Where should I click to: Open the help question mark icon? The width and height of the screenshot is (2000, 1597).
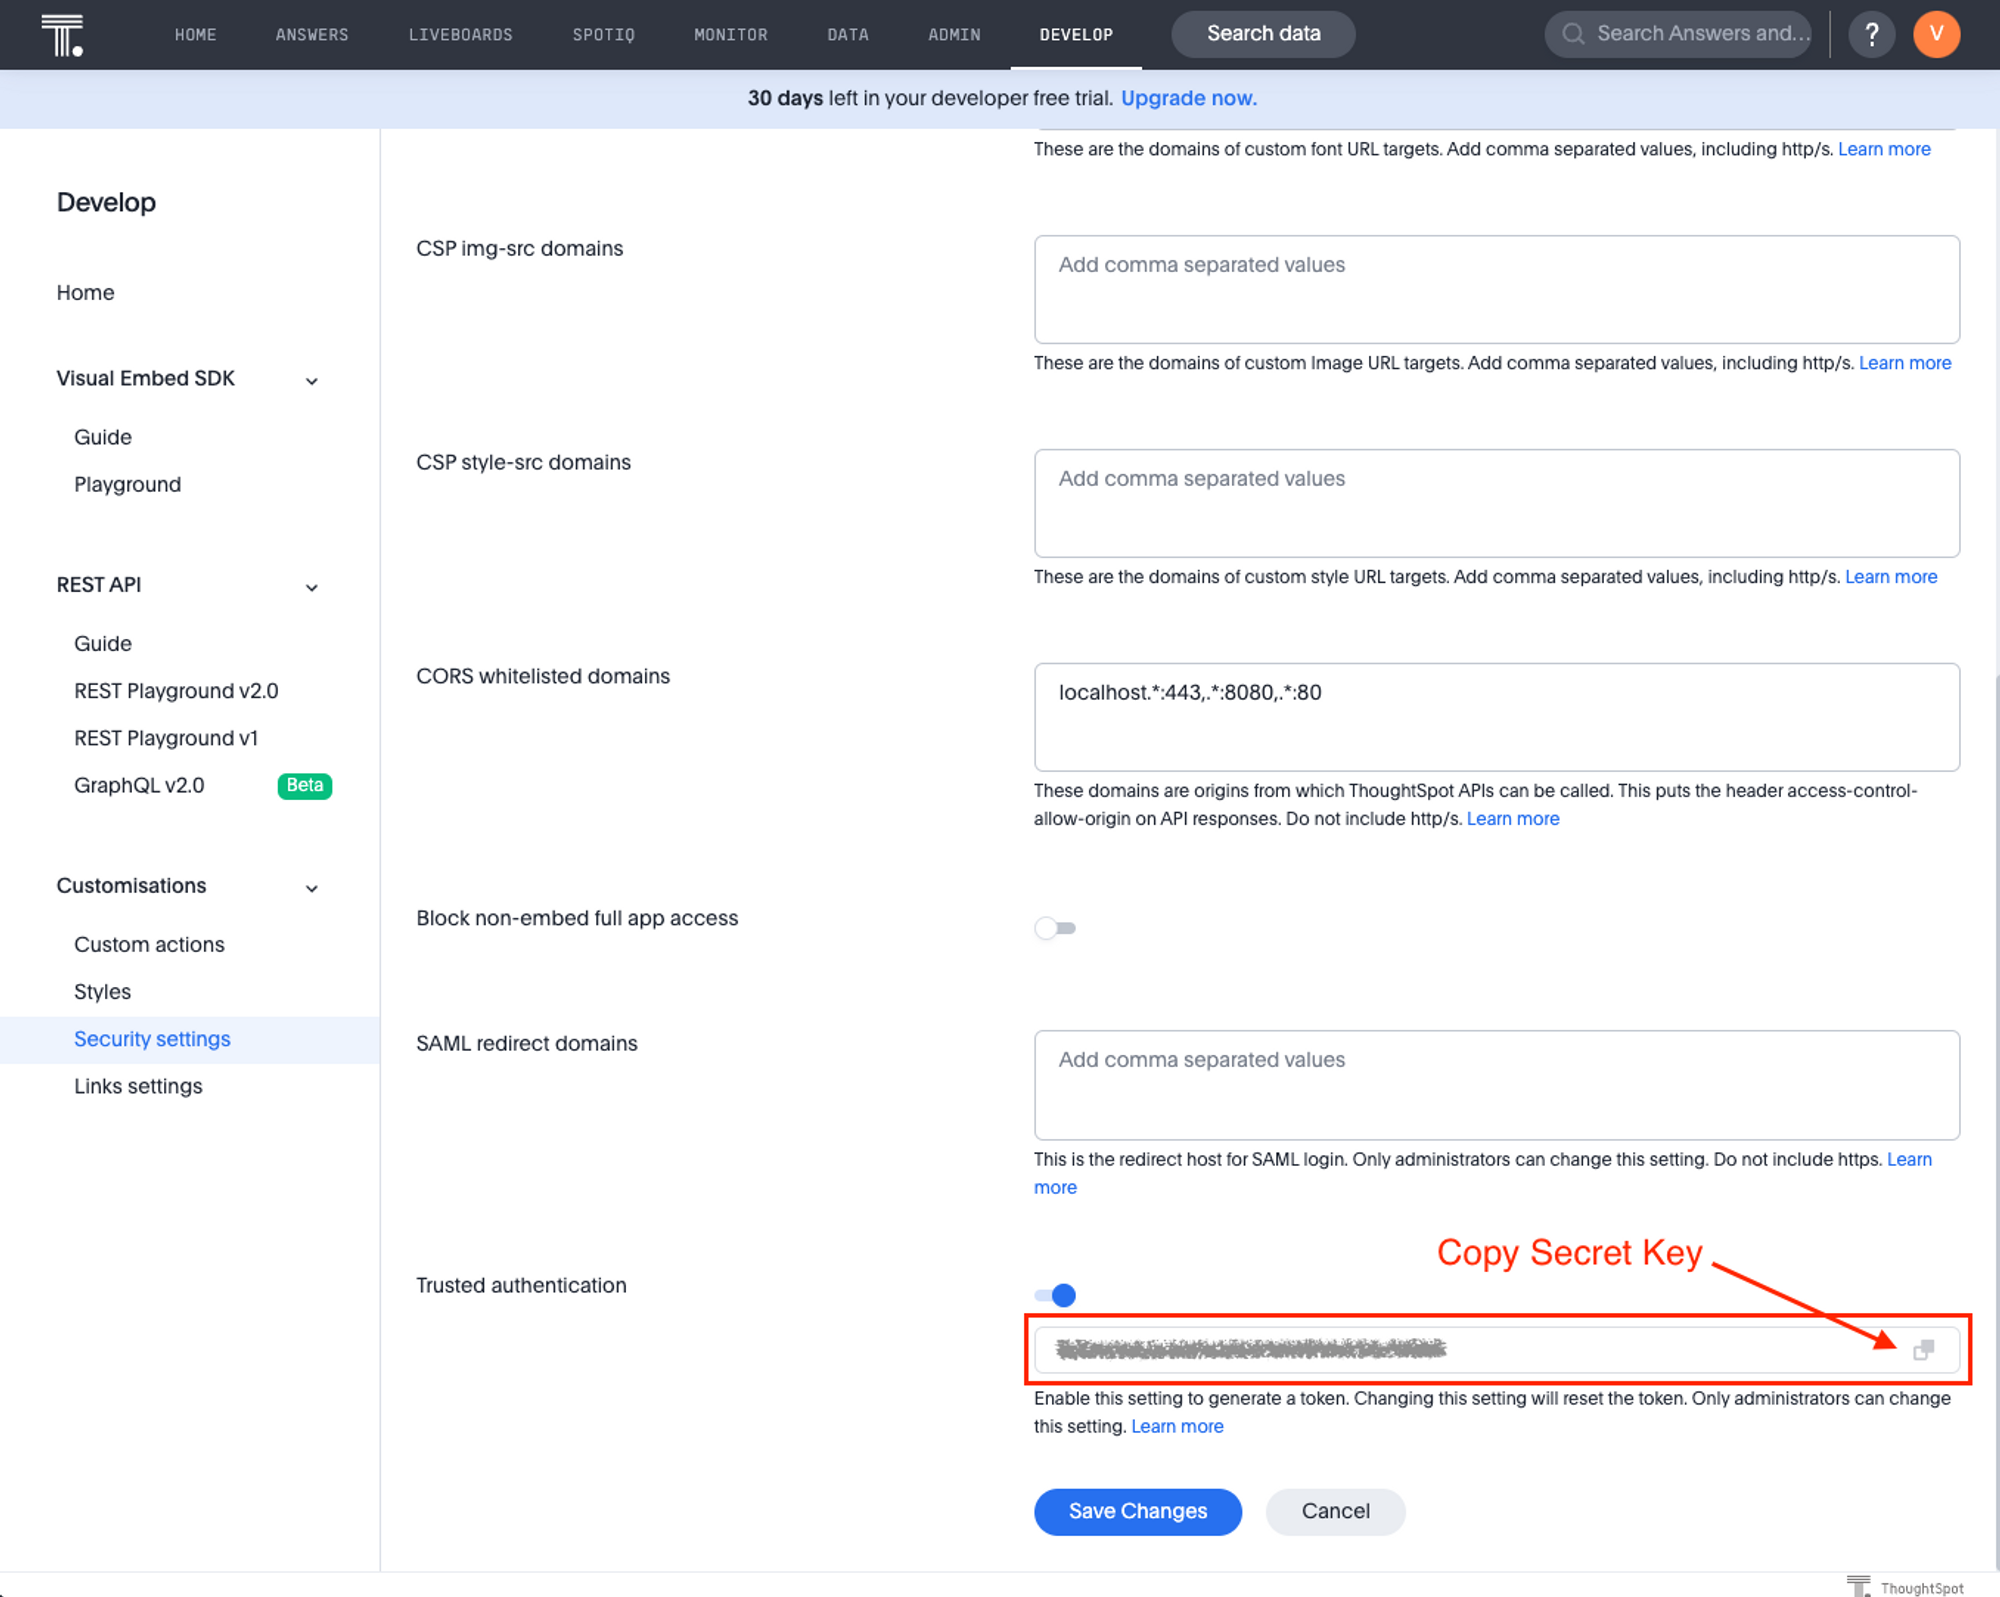tap(1871, 34)
